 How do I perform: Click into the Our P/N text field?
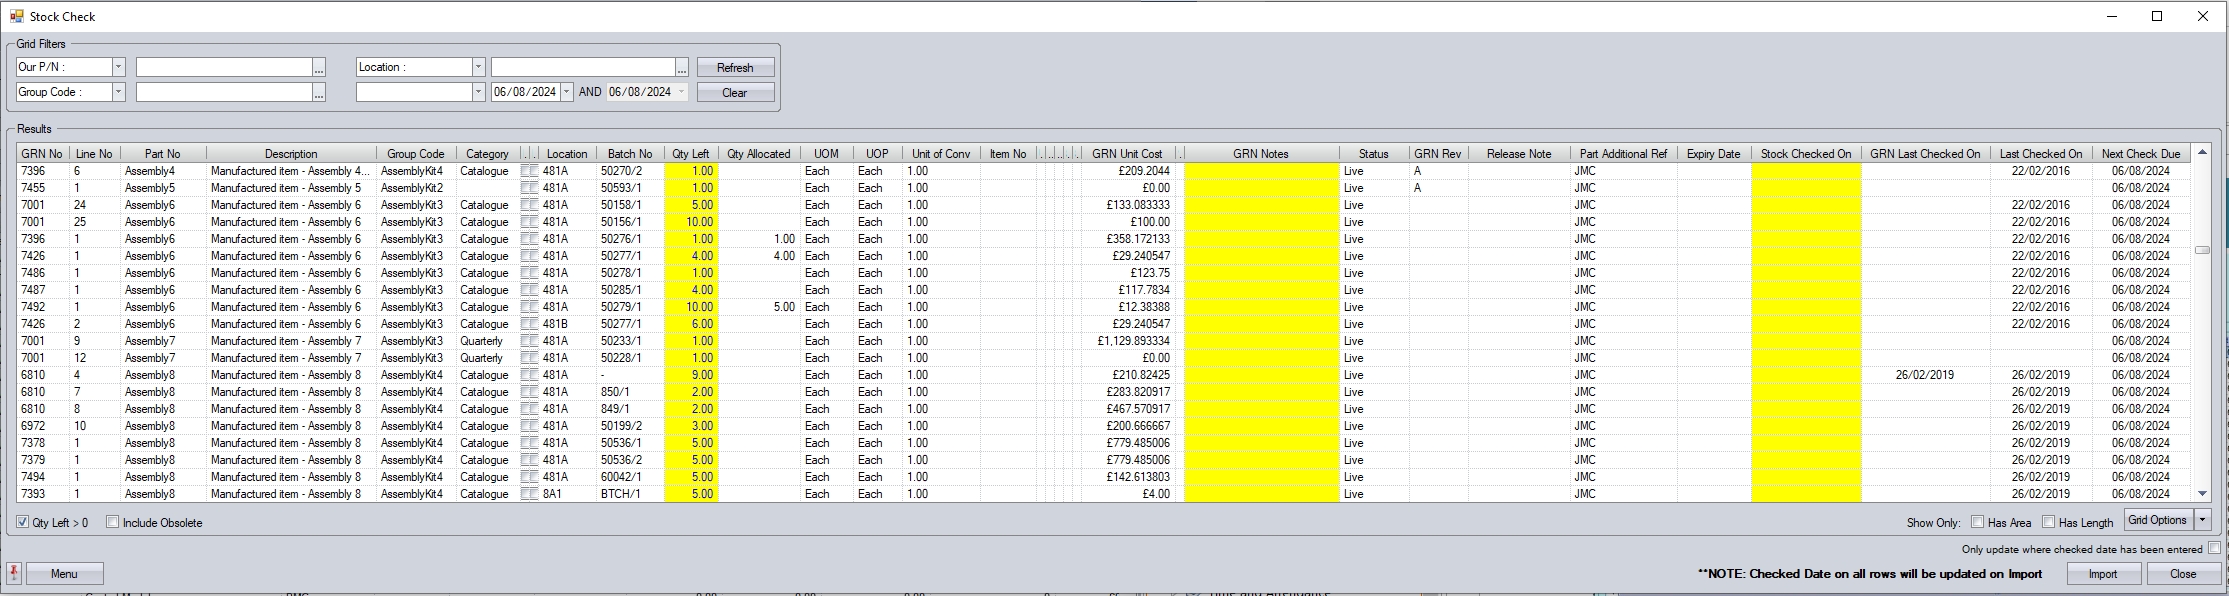click(x=224, y=67)
